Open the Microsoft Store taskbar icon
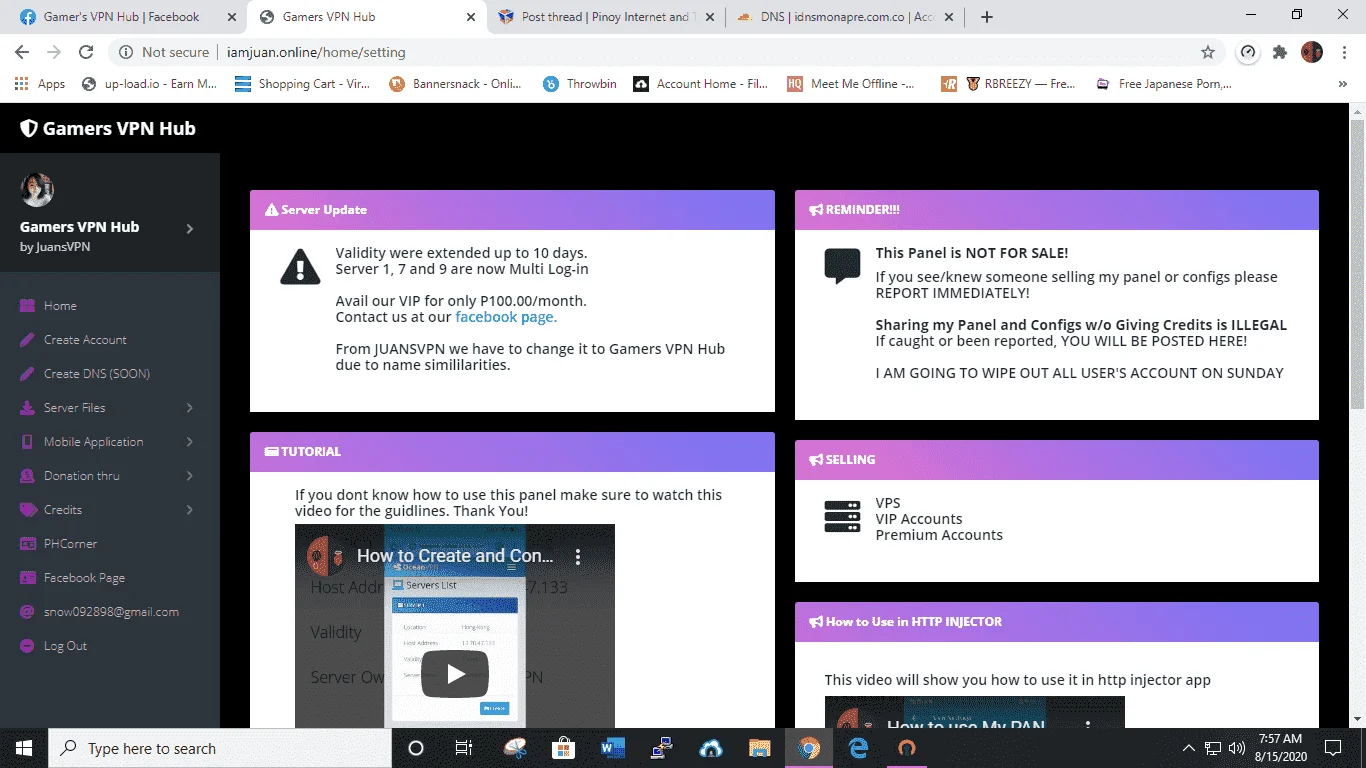The width and height of the screenshot is (1366, 768). (x=564, y=748)
